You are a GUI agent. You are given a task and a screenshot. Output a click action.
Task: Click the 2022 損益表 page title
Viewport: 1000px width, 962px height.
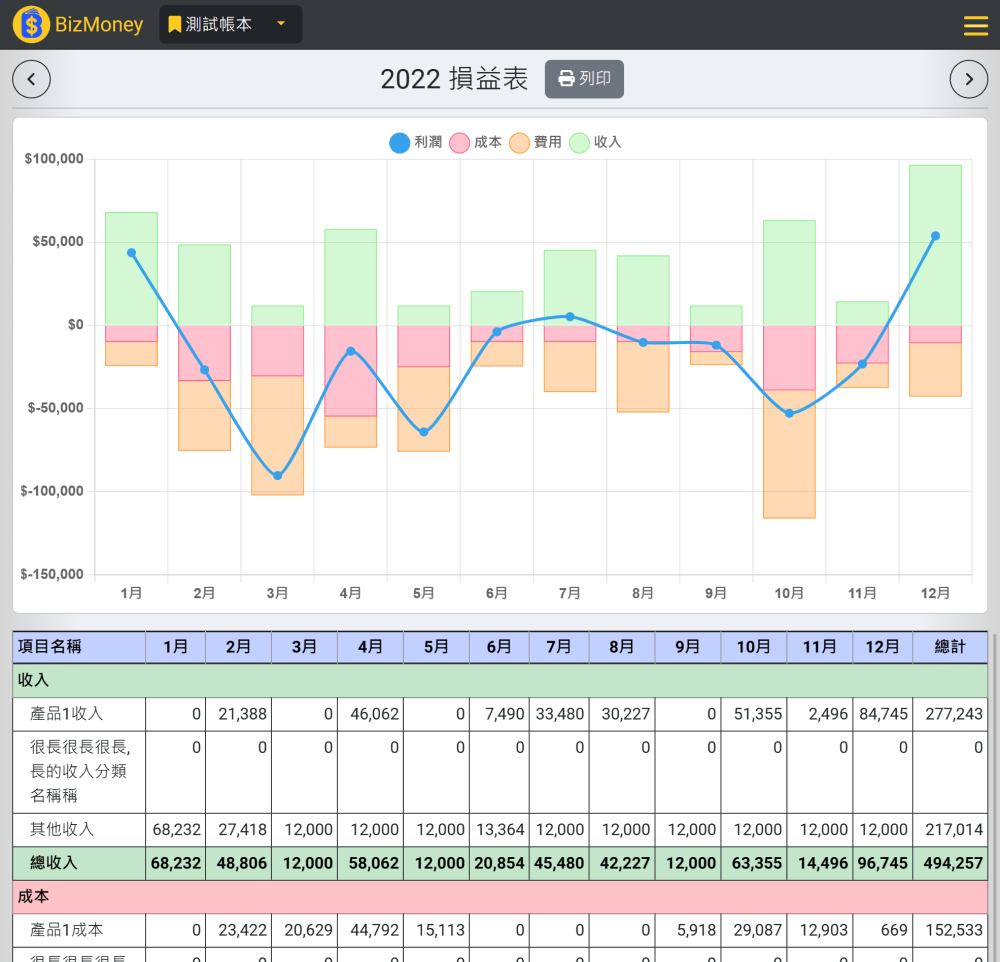tap(454, 79)
